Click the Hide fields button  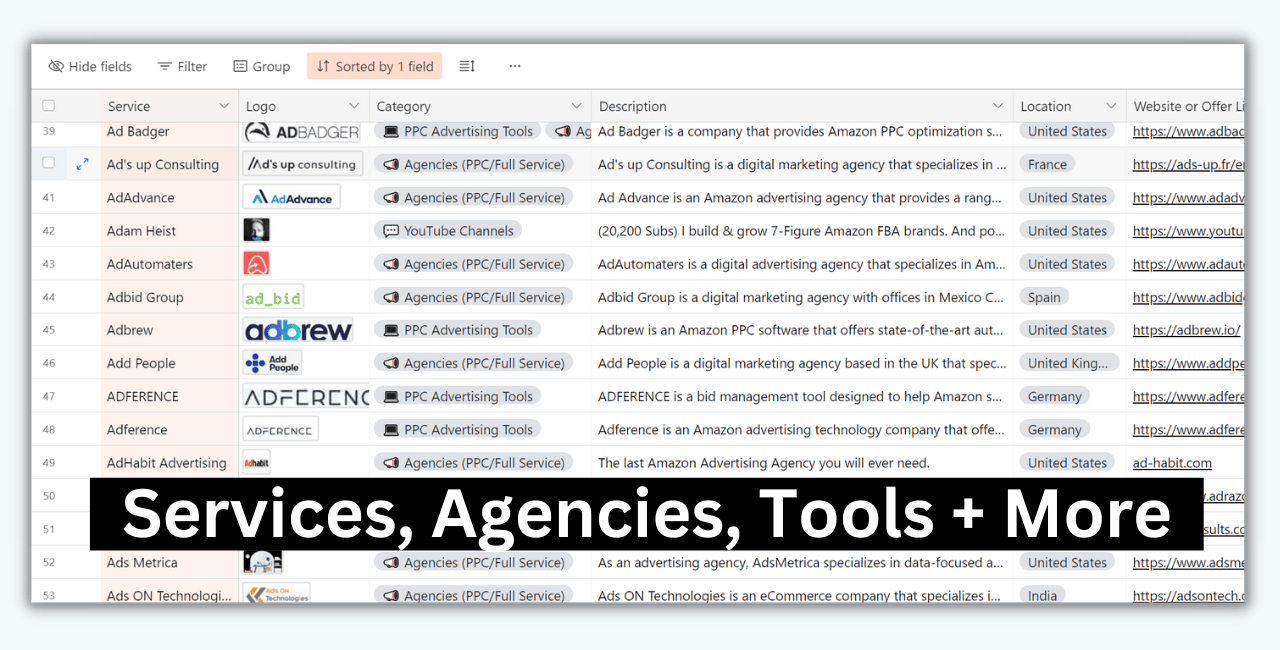click(90, 67)
